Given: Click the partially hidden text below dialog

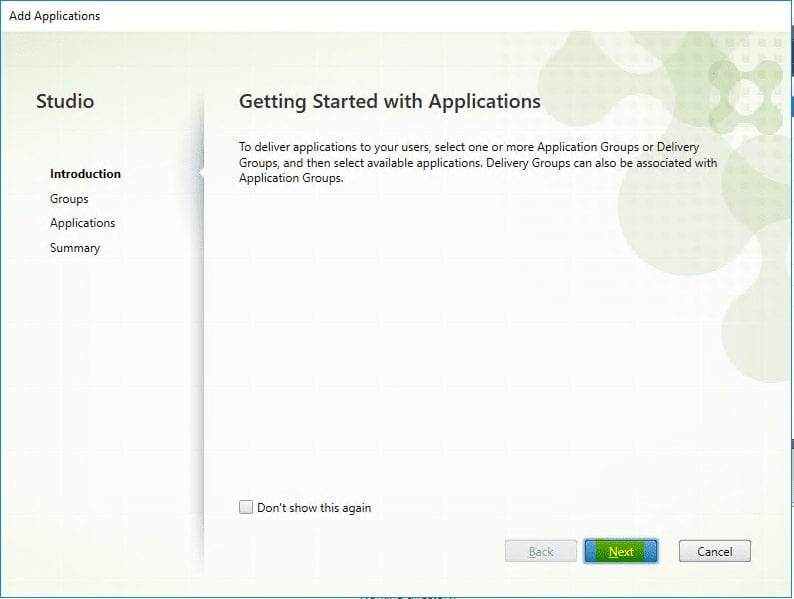Looking at the screenshot, I should pos(410,595).
